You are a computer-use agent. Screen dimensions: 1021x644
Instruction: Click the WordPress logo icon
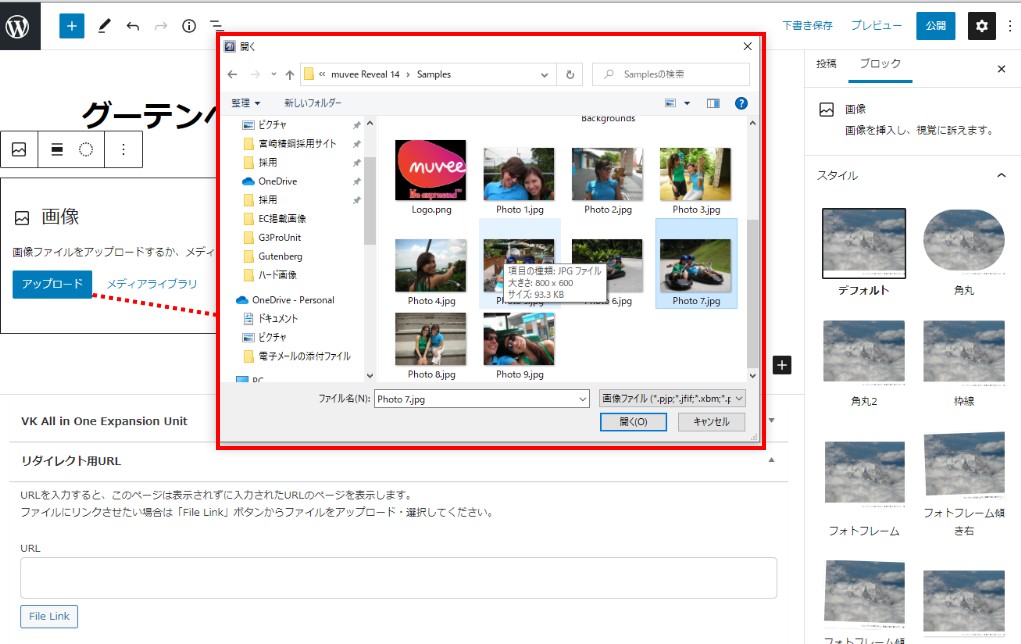19,26
